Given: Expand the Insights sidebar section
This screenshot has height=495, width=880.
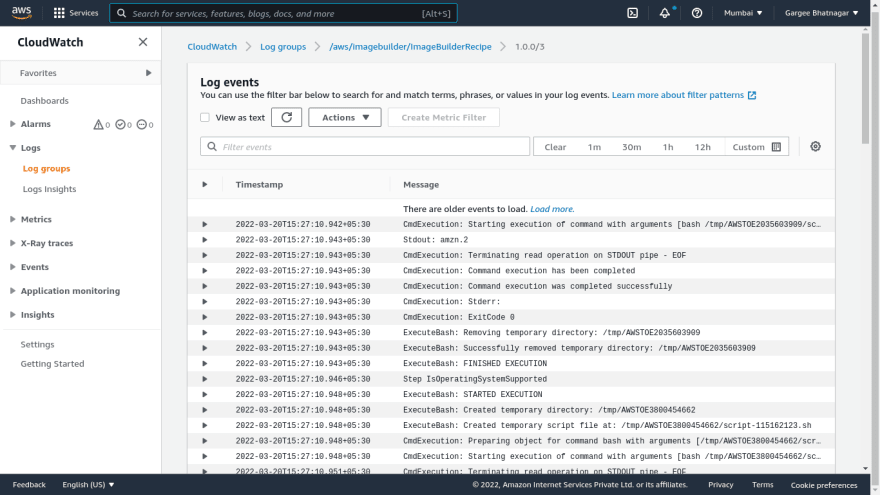Looking at the screenshot, I should click(12, 315).
